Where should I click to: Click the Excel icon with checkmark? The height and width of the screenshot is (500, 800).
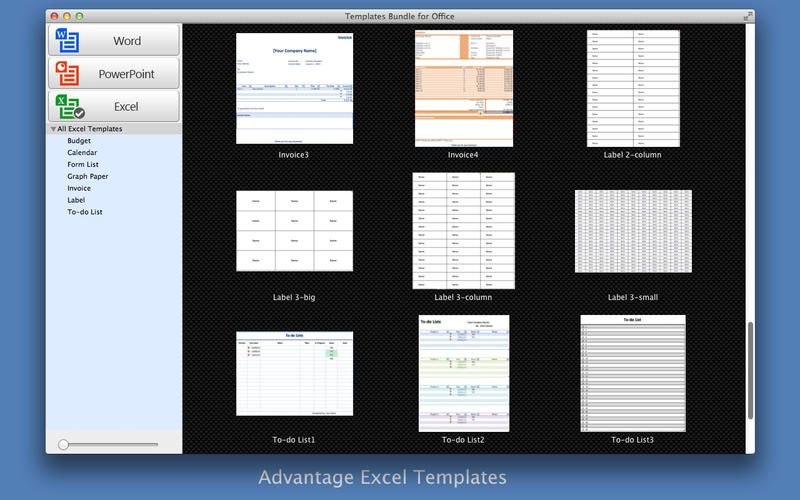point(68,106)
